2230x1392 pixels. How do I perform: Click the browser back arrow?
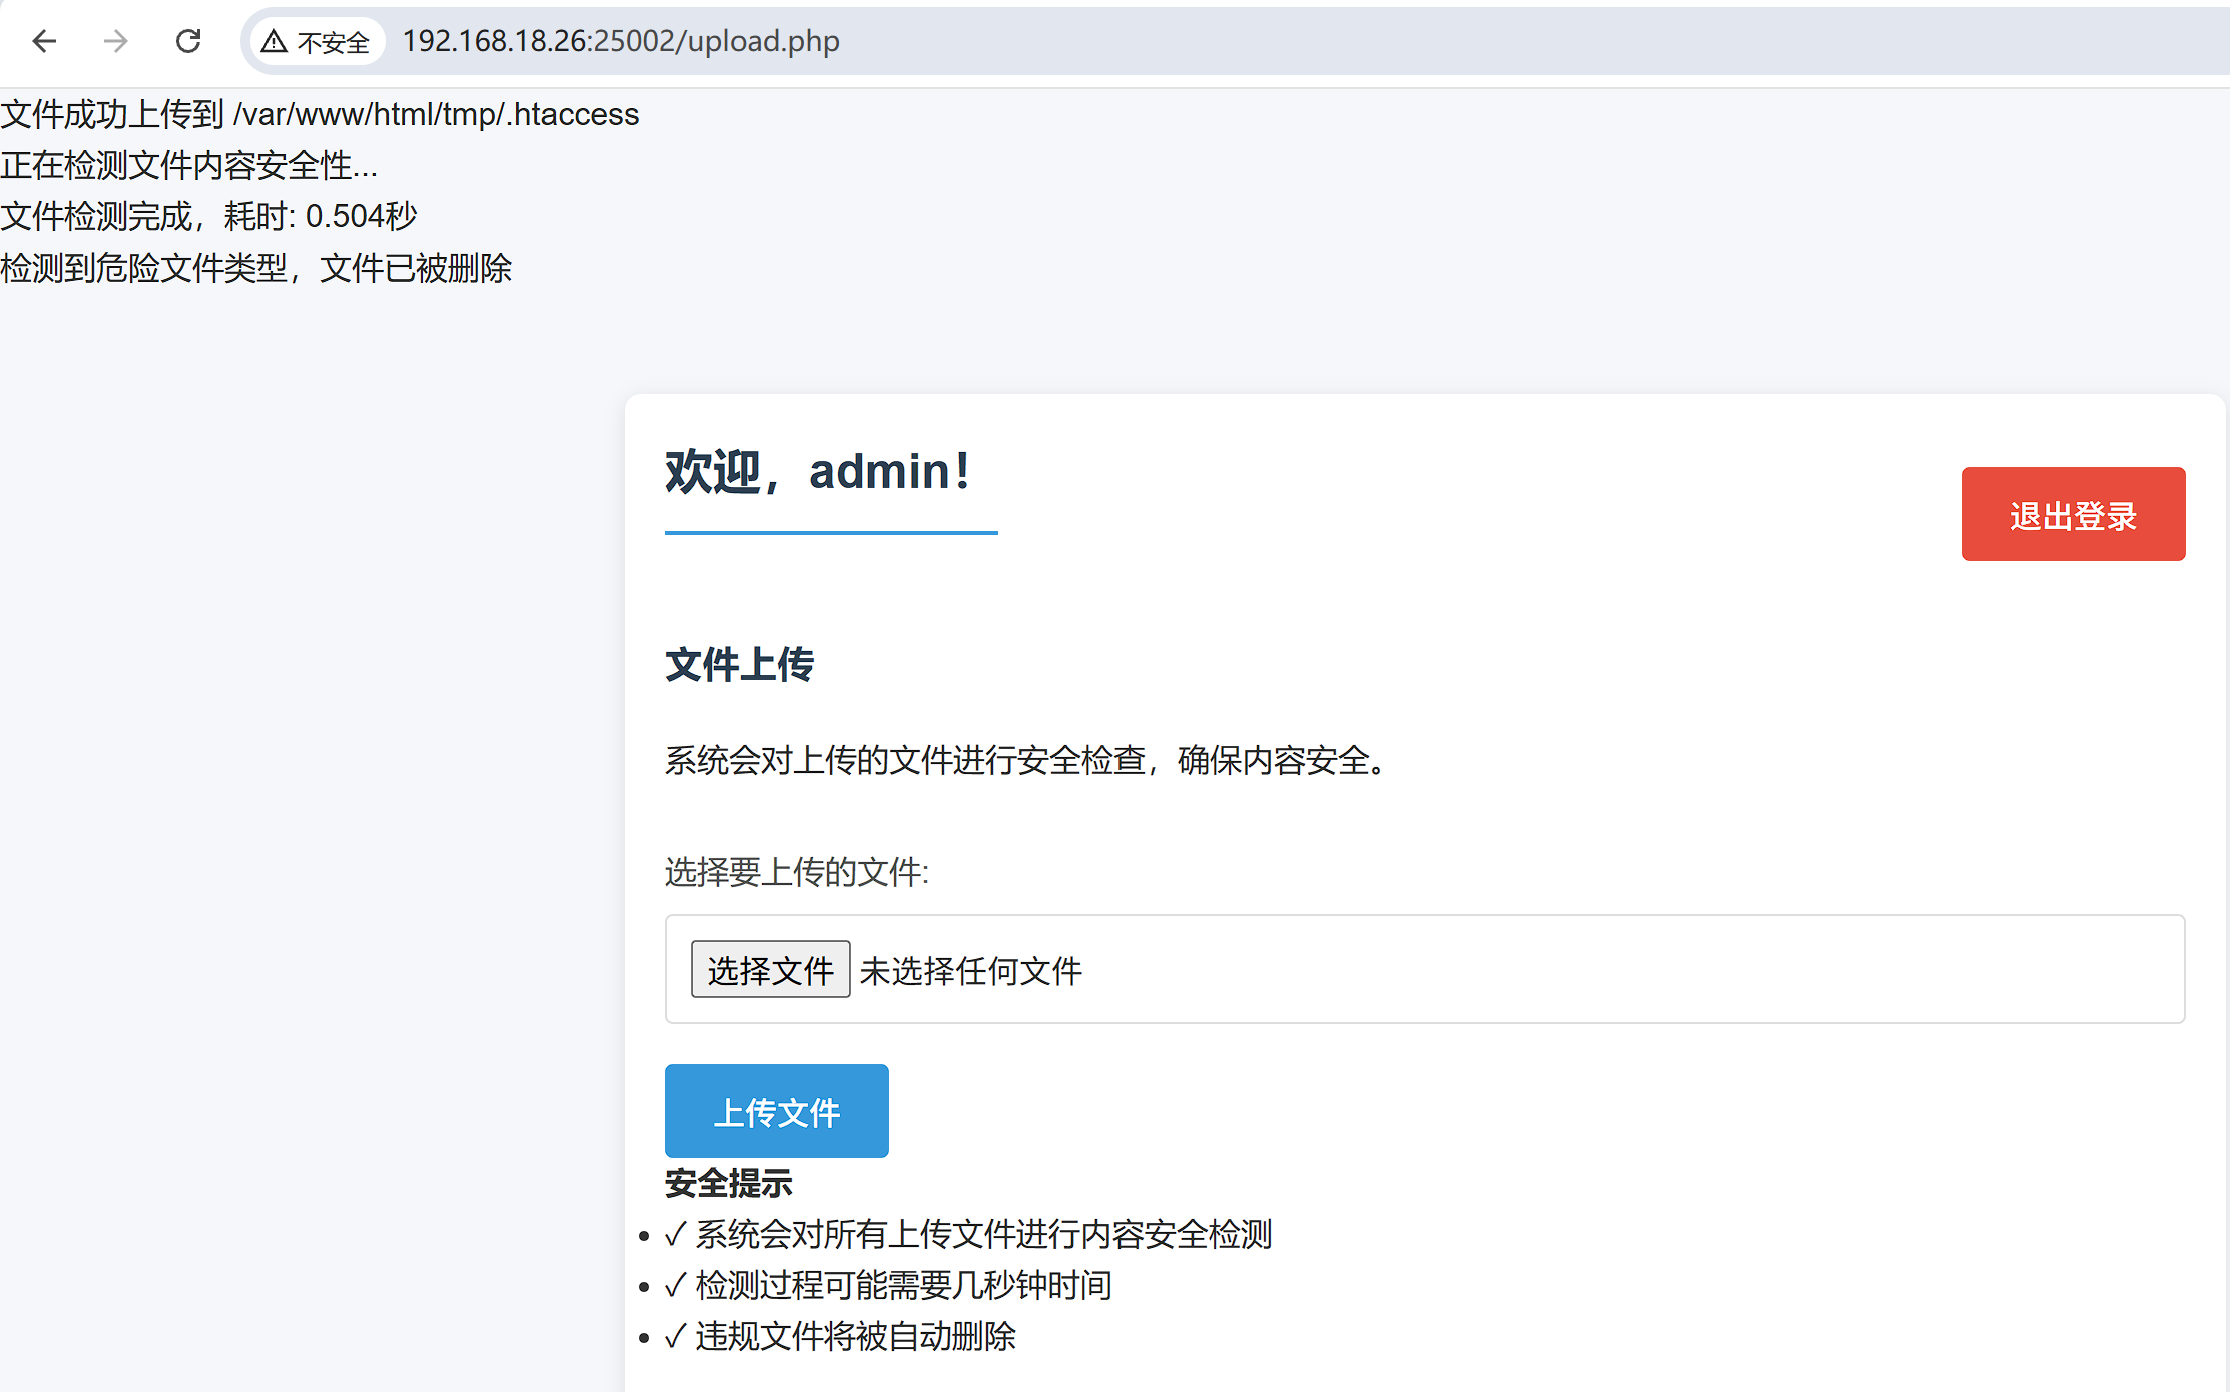pyautogui.click(x=44, y=41)
